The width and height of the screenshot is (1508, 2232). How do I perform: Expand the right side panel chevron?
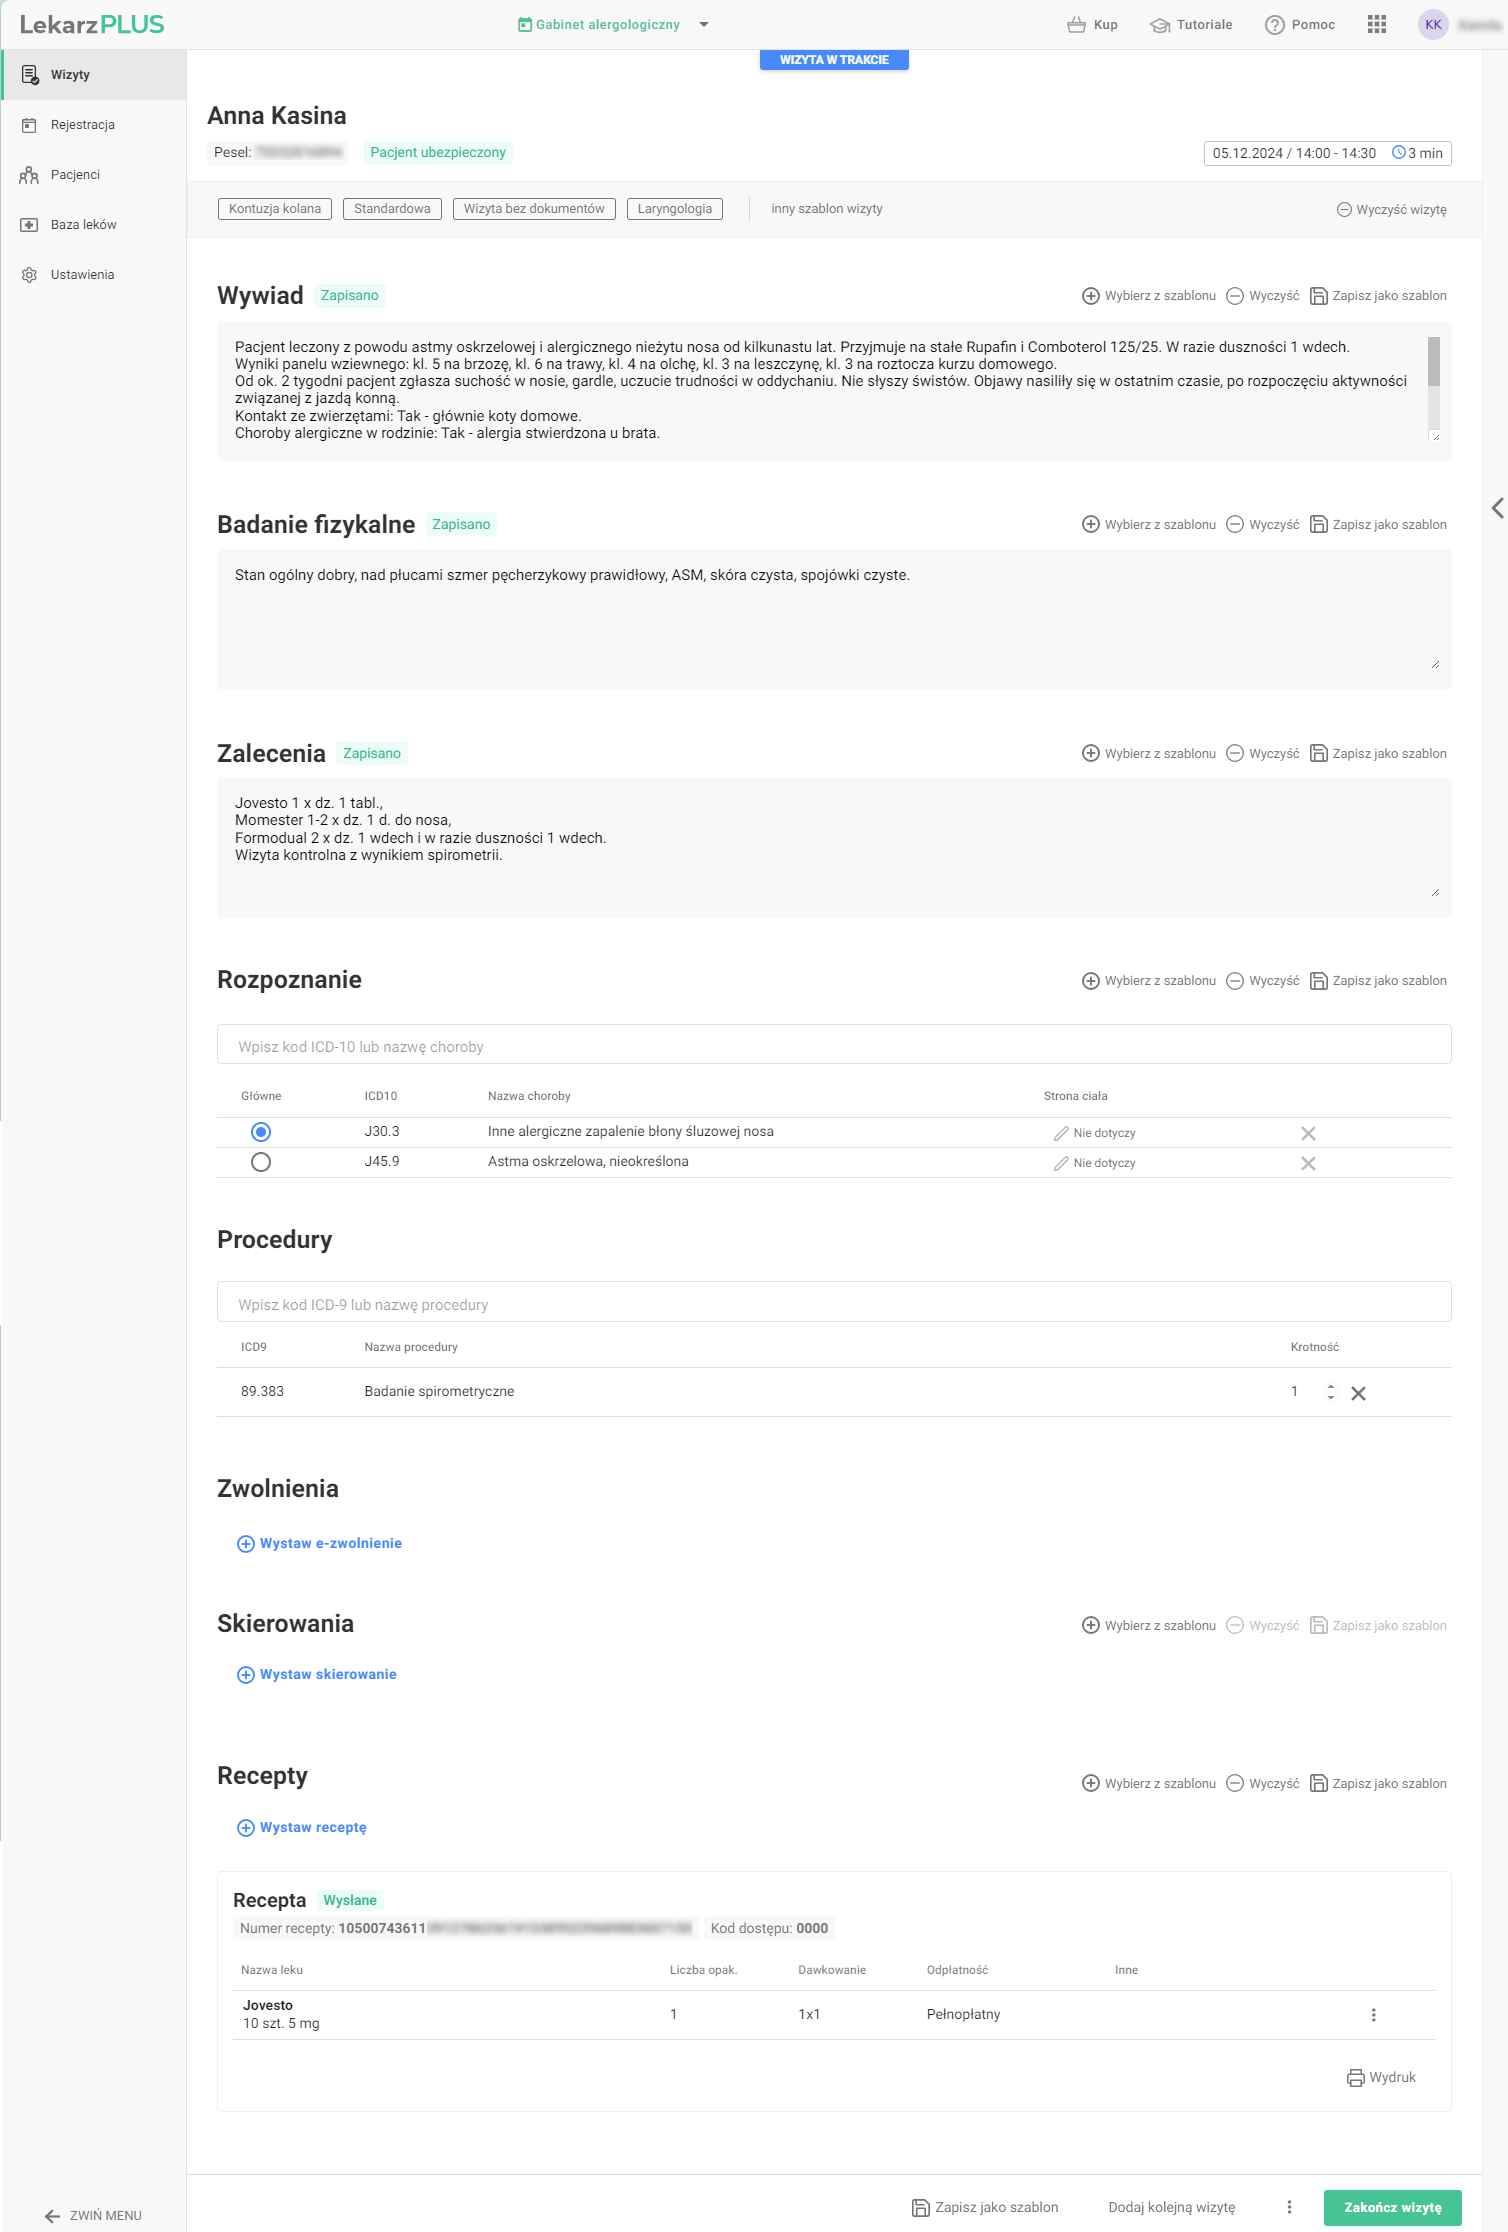(1496, 508)
